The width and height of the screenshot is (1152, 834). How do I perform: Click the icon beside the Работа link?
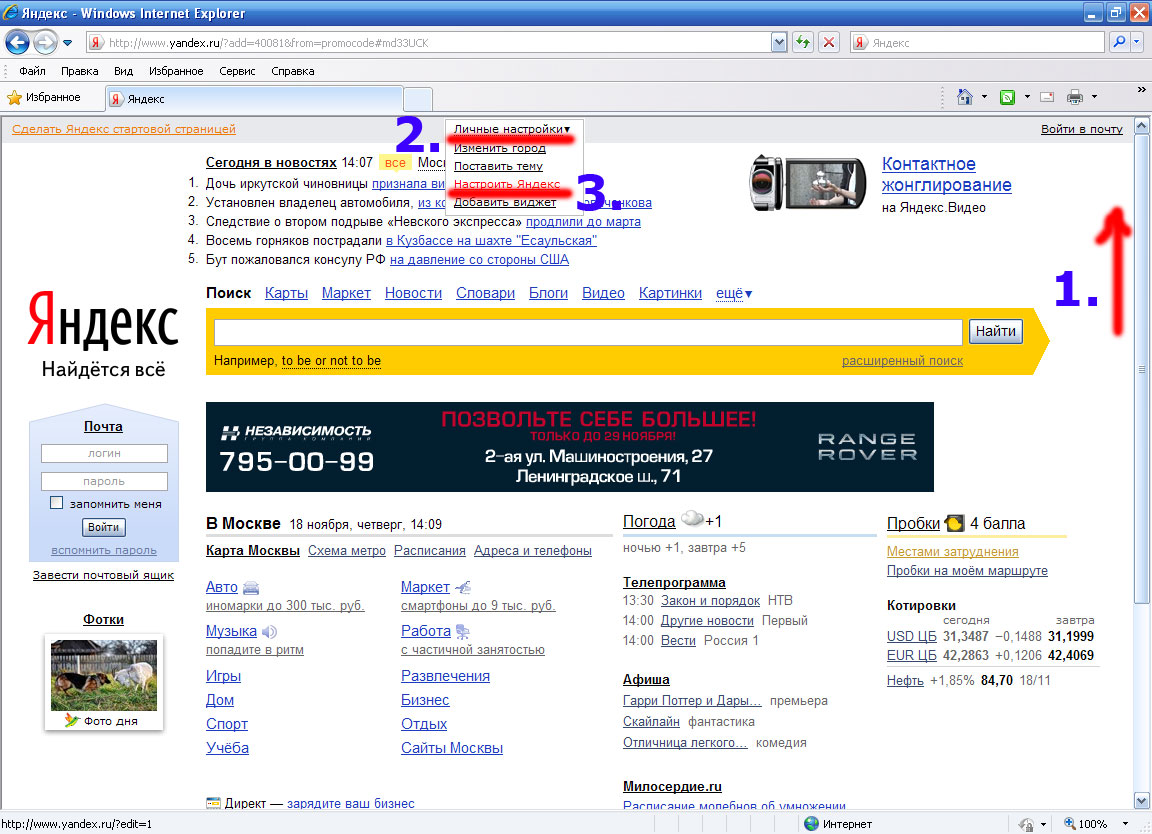[x=462, y=631]
